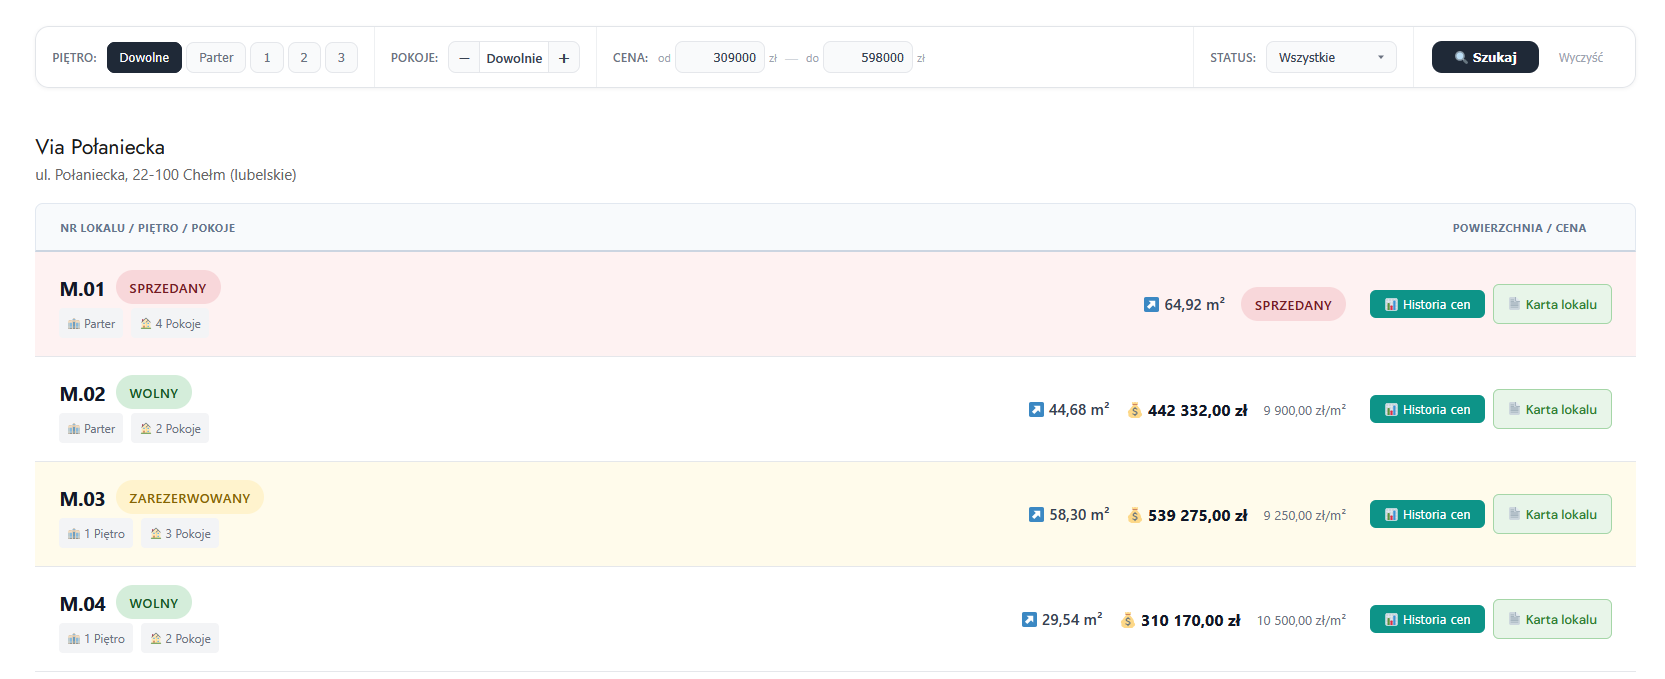The height and width of the screenshot is (679, 1665).
Task: Click the area icon beside 64,92 m²
Action: 1151,305
